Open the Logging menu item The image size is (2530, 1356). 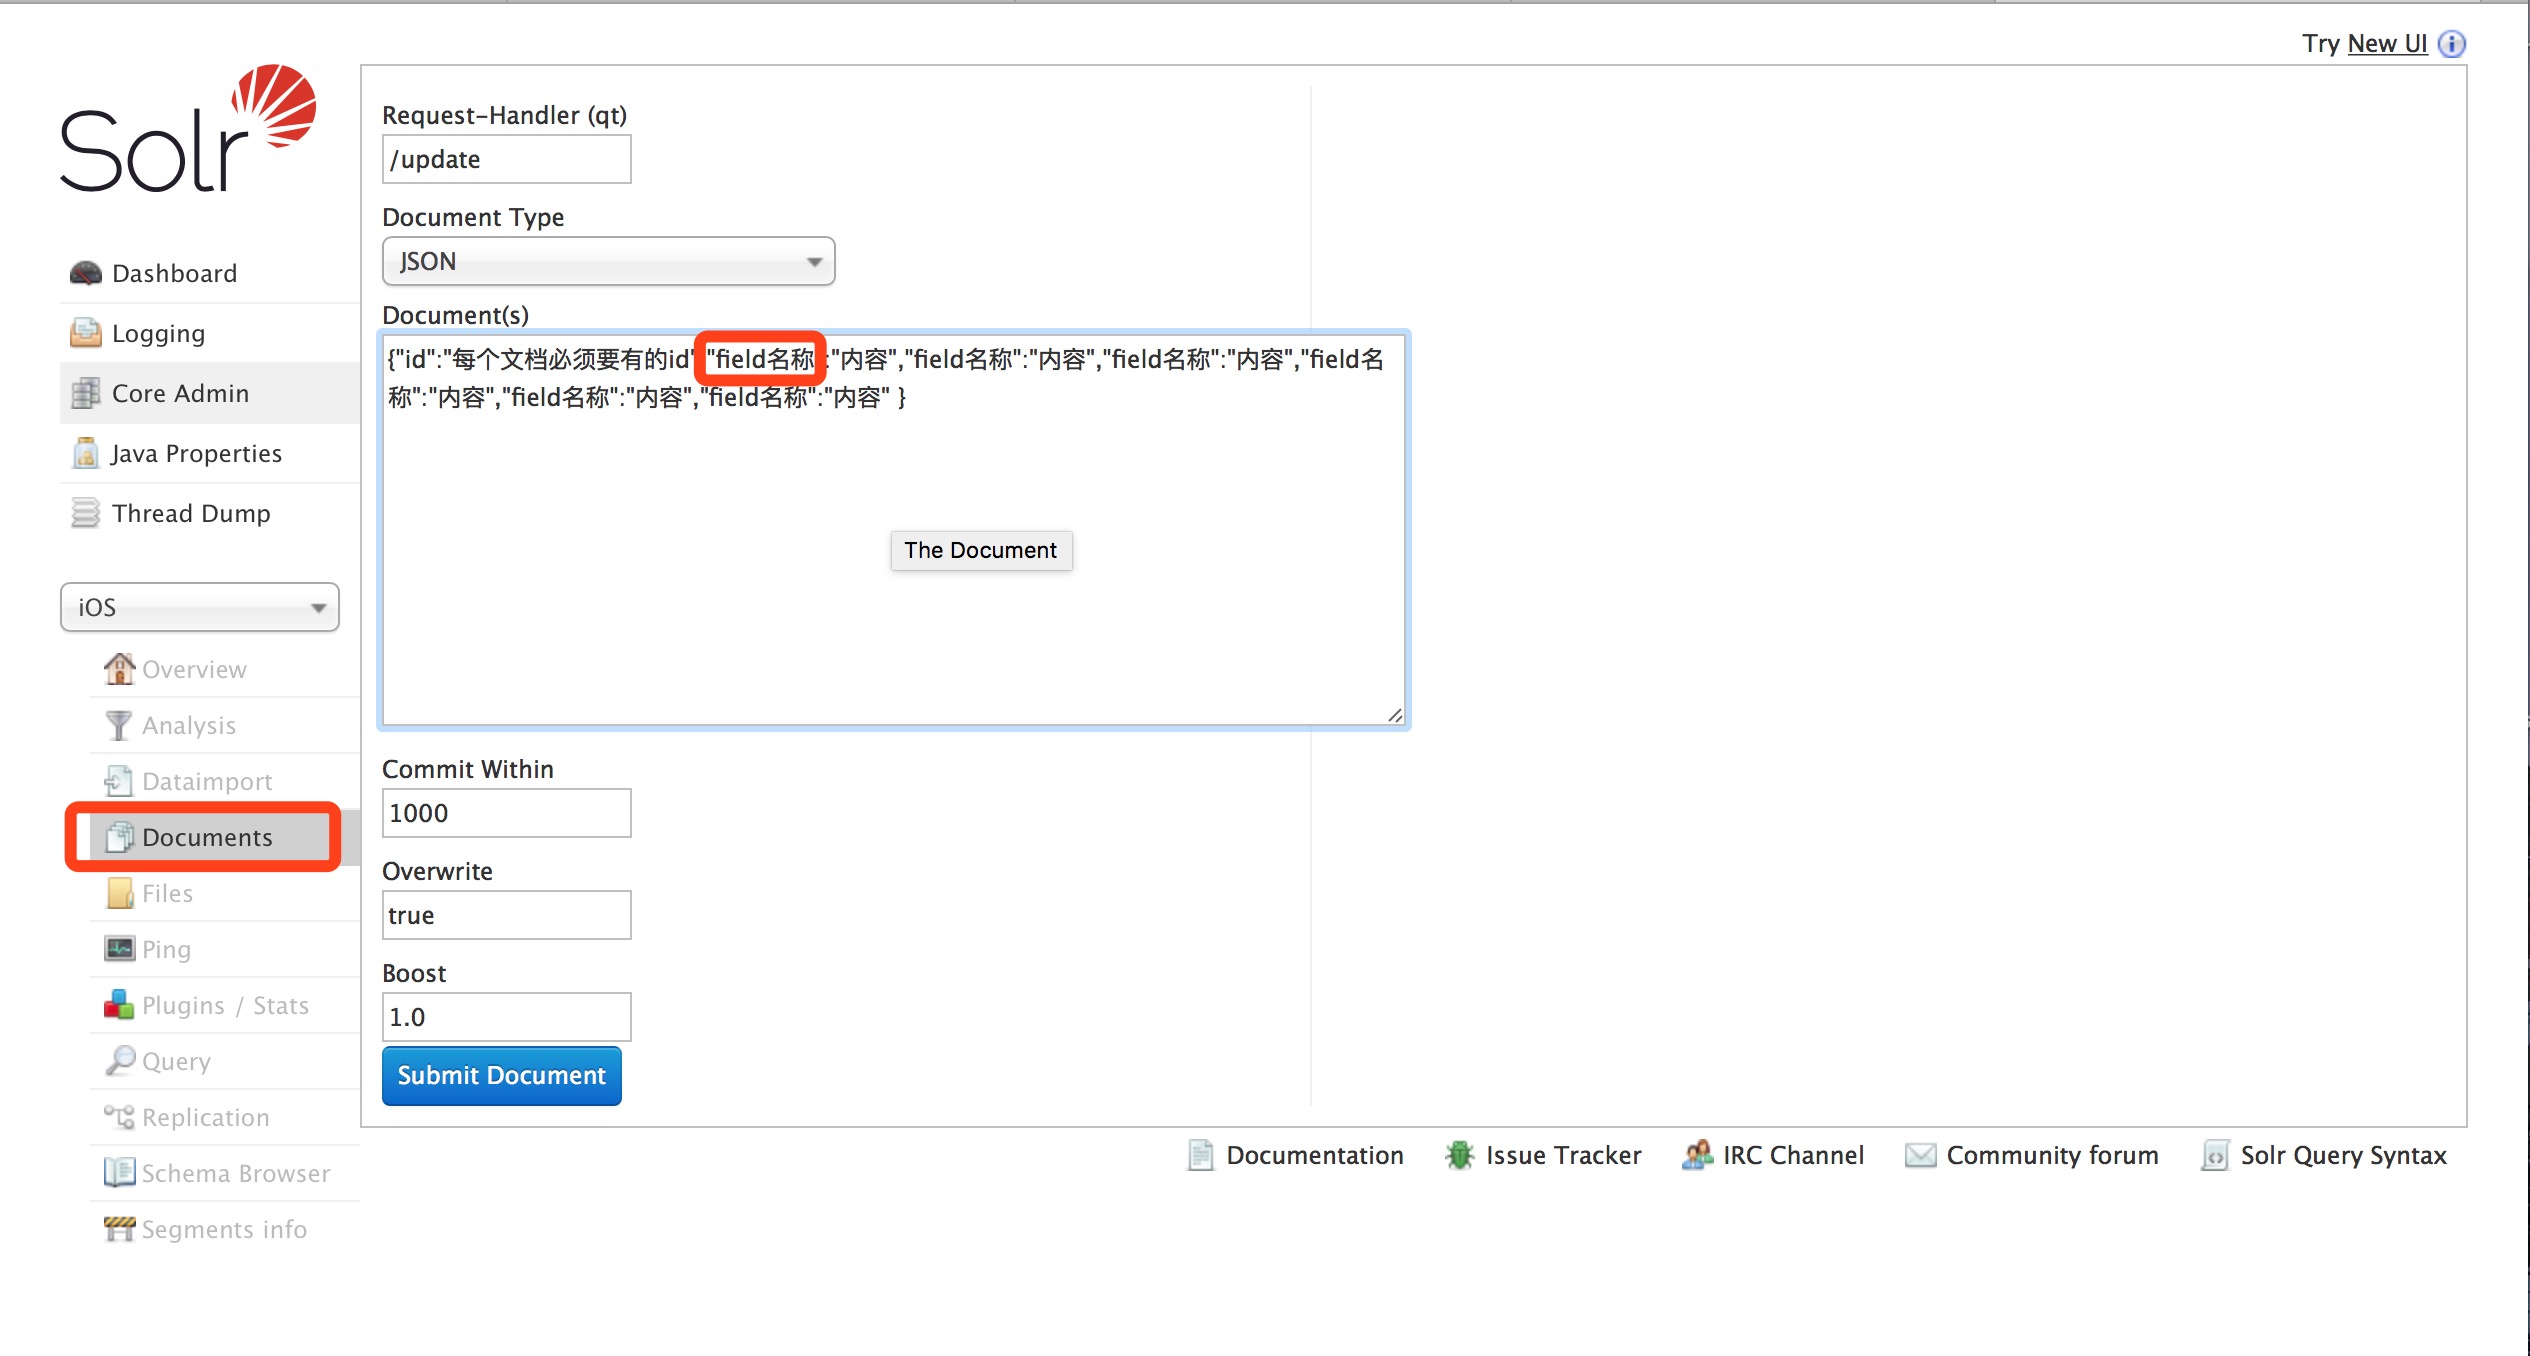coord(210,333)
